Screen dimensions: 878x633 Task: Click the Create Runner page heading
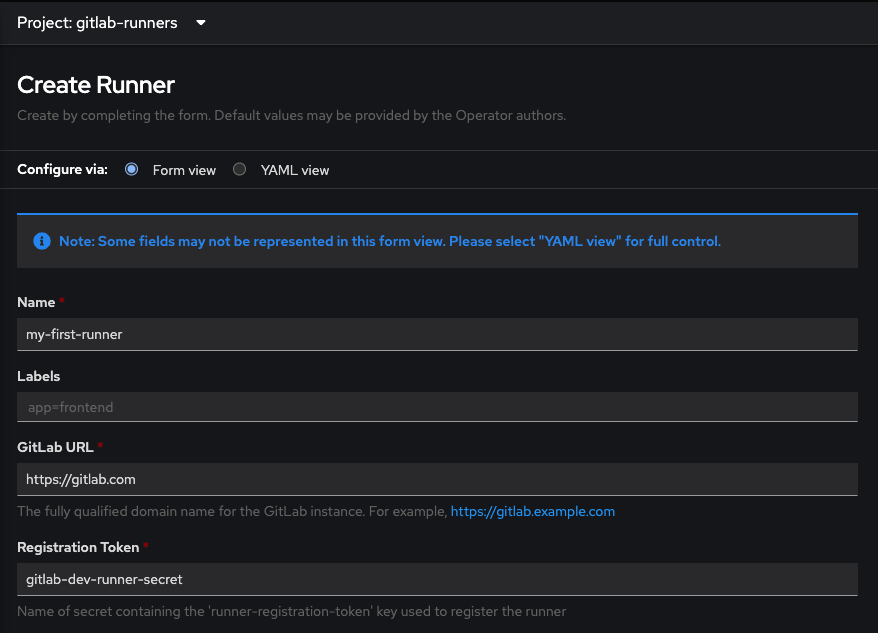96,85
